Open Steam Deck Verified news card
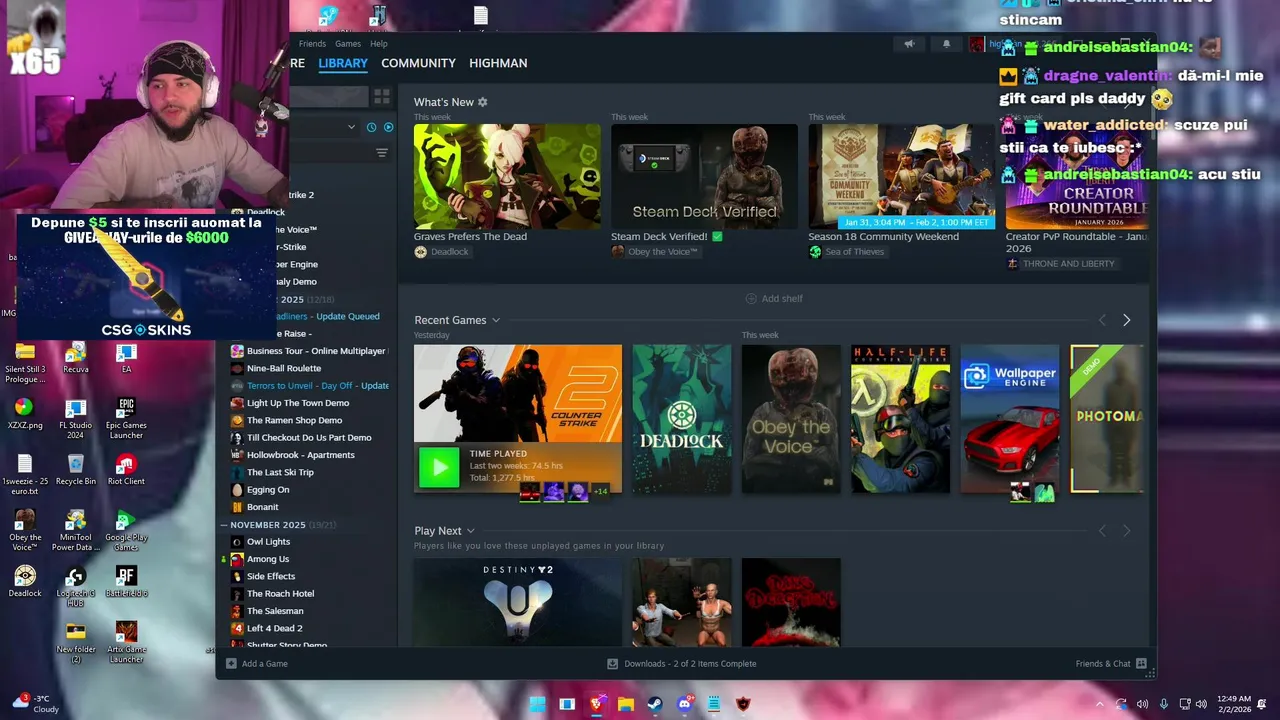The image size is (1280, 720). pos(704,176)
